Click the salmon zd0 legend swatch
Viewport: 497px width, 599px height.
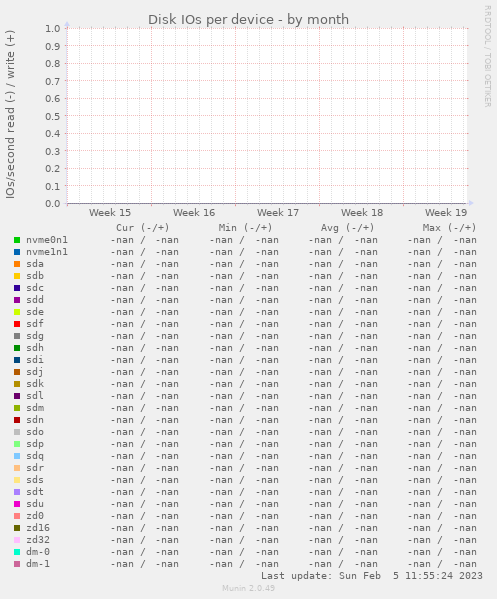pos(17,516)
